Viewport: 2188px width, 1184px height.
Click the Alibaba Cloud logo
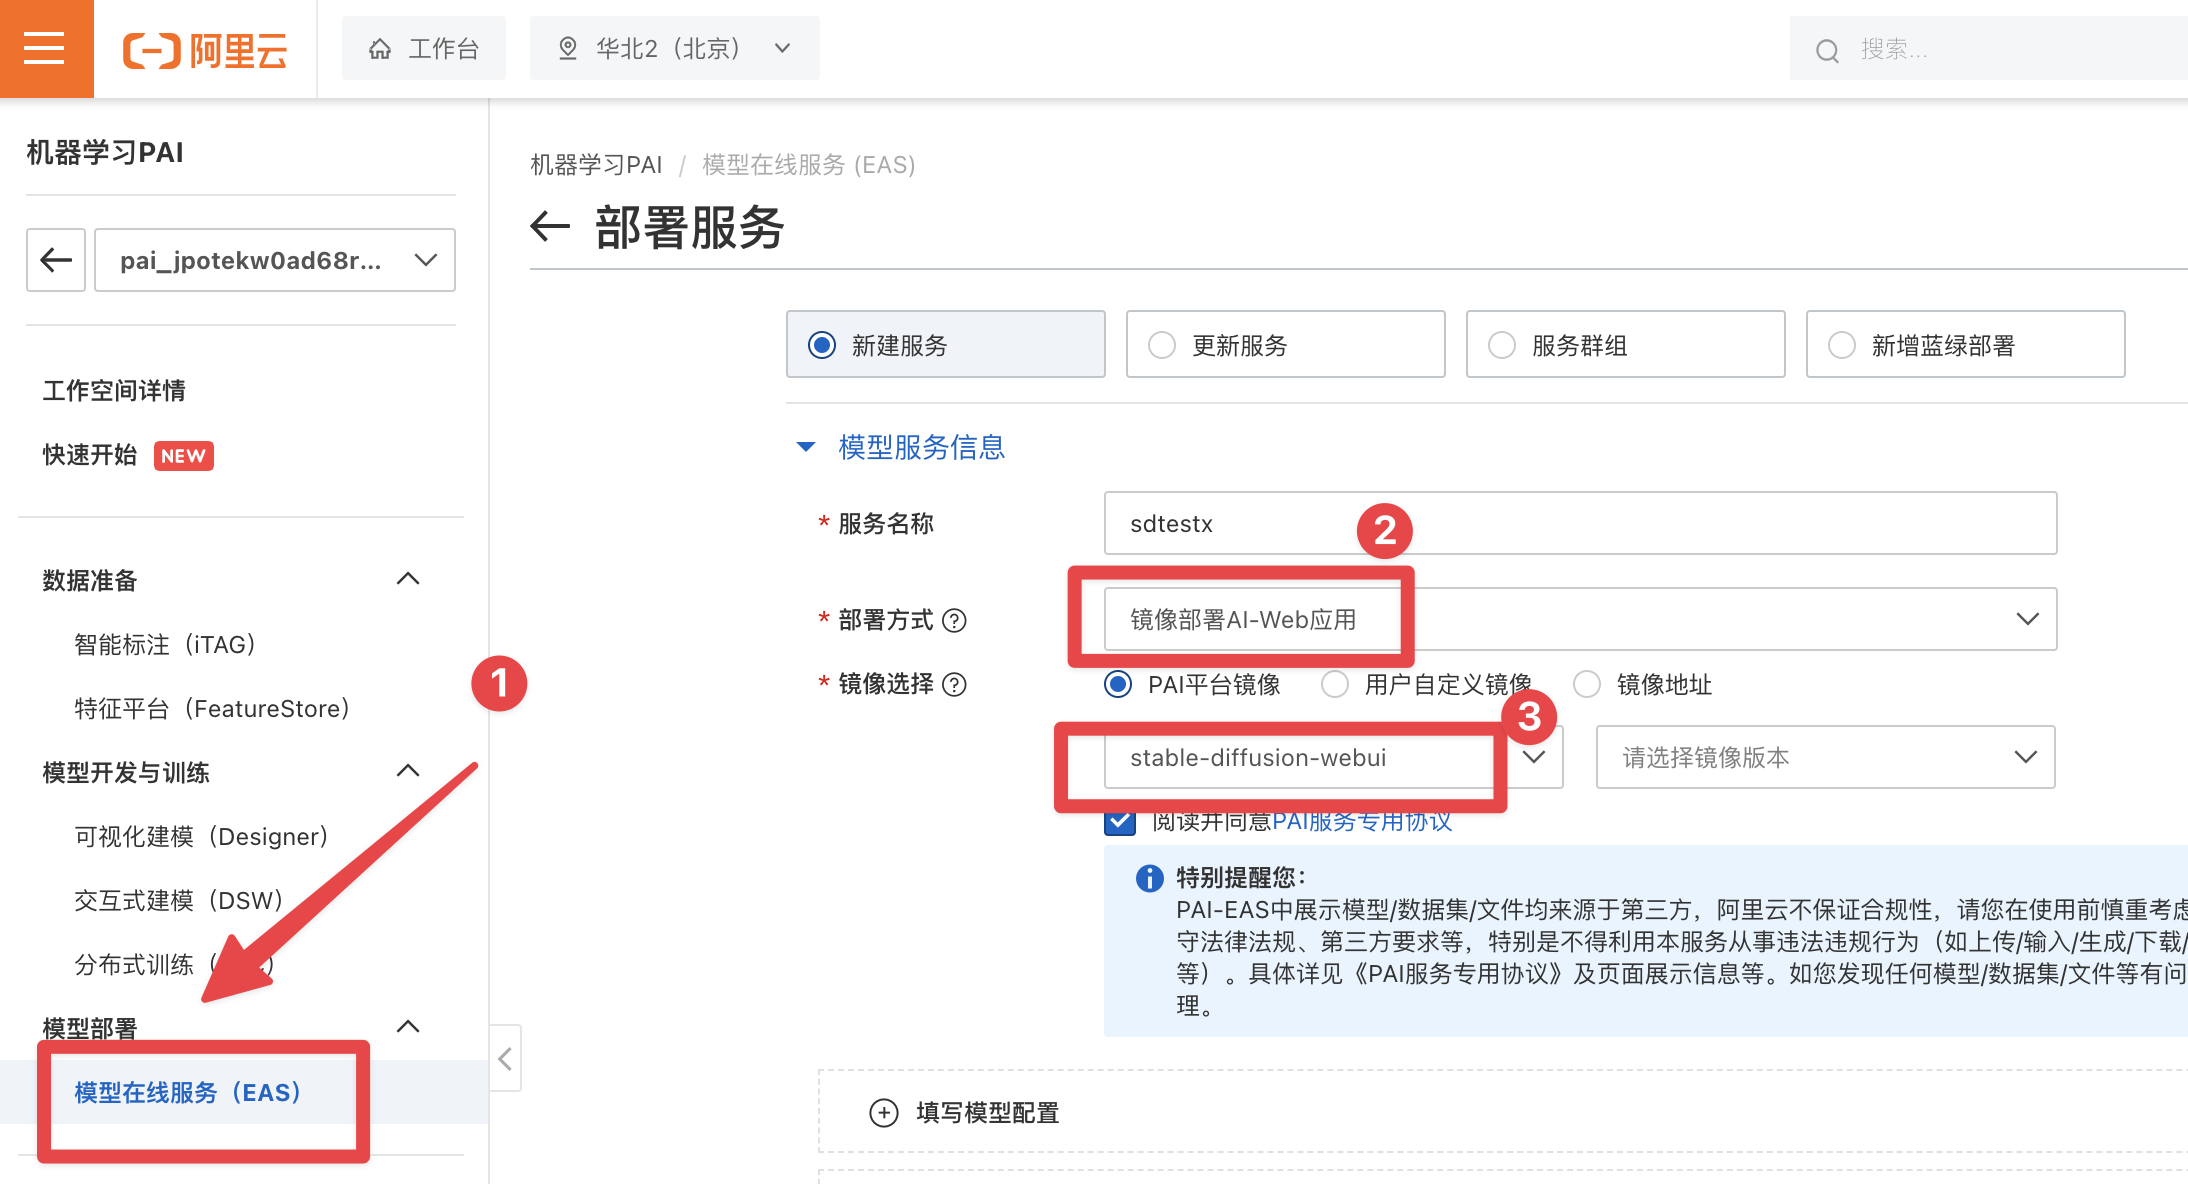[205, 50]
